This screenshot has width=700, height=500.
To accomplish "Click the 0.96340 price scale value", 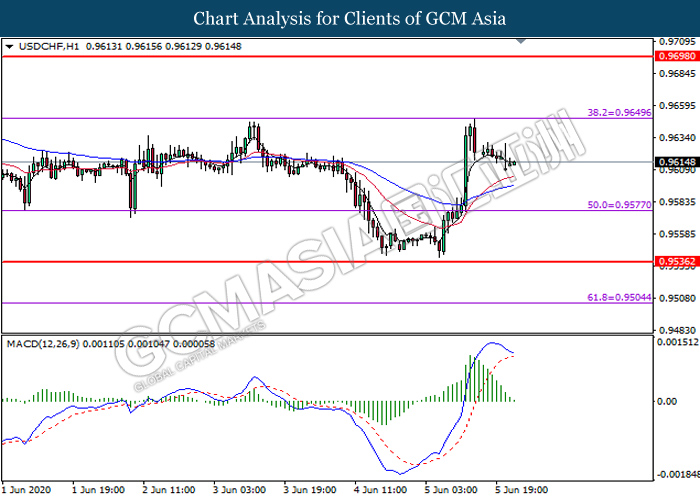I will (677, 138).
